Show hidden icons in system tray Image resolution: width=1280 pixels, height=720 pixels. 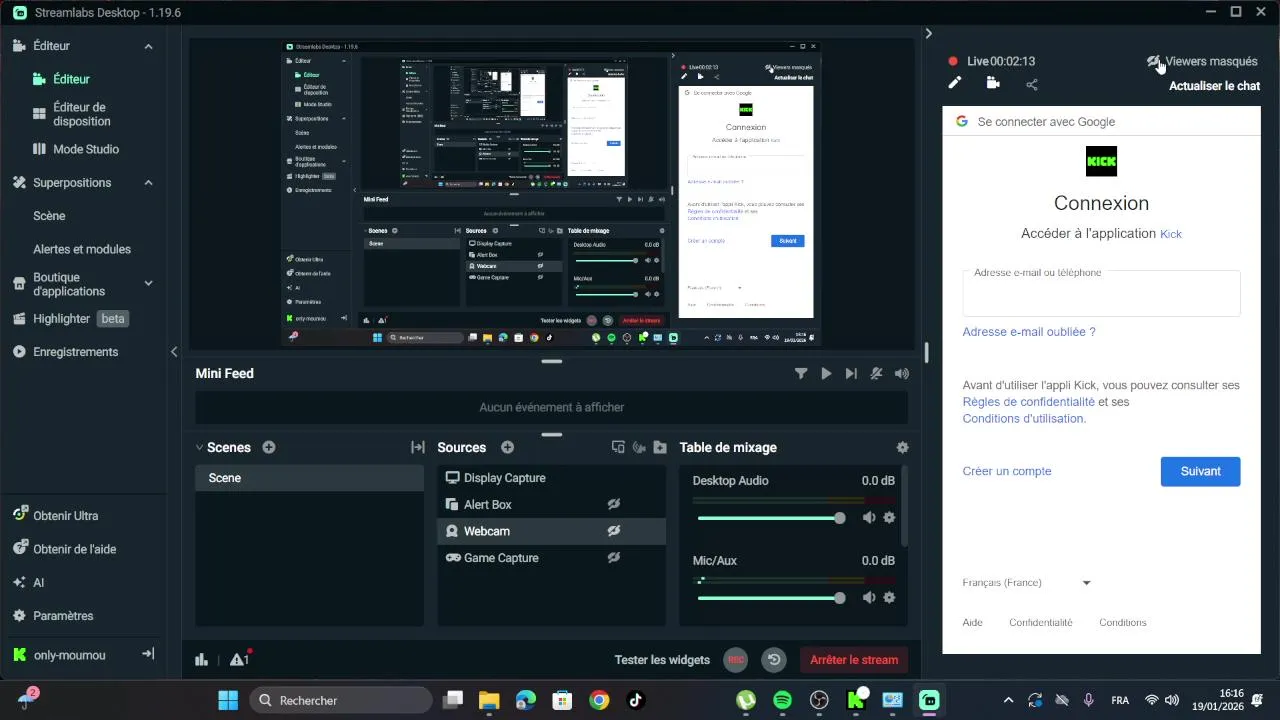[1008, 701]
